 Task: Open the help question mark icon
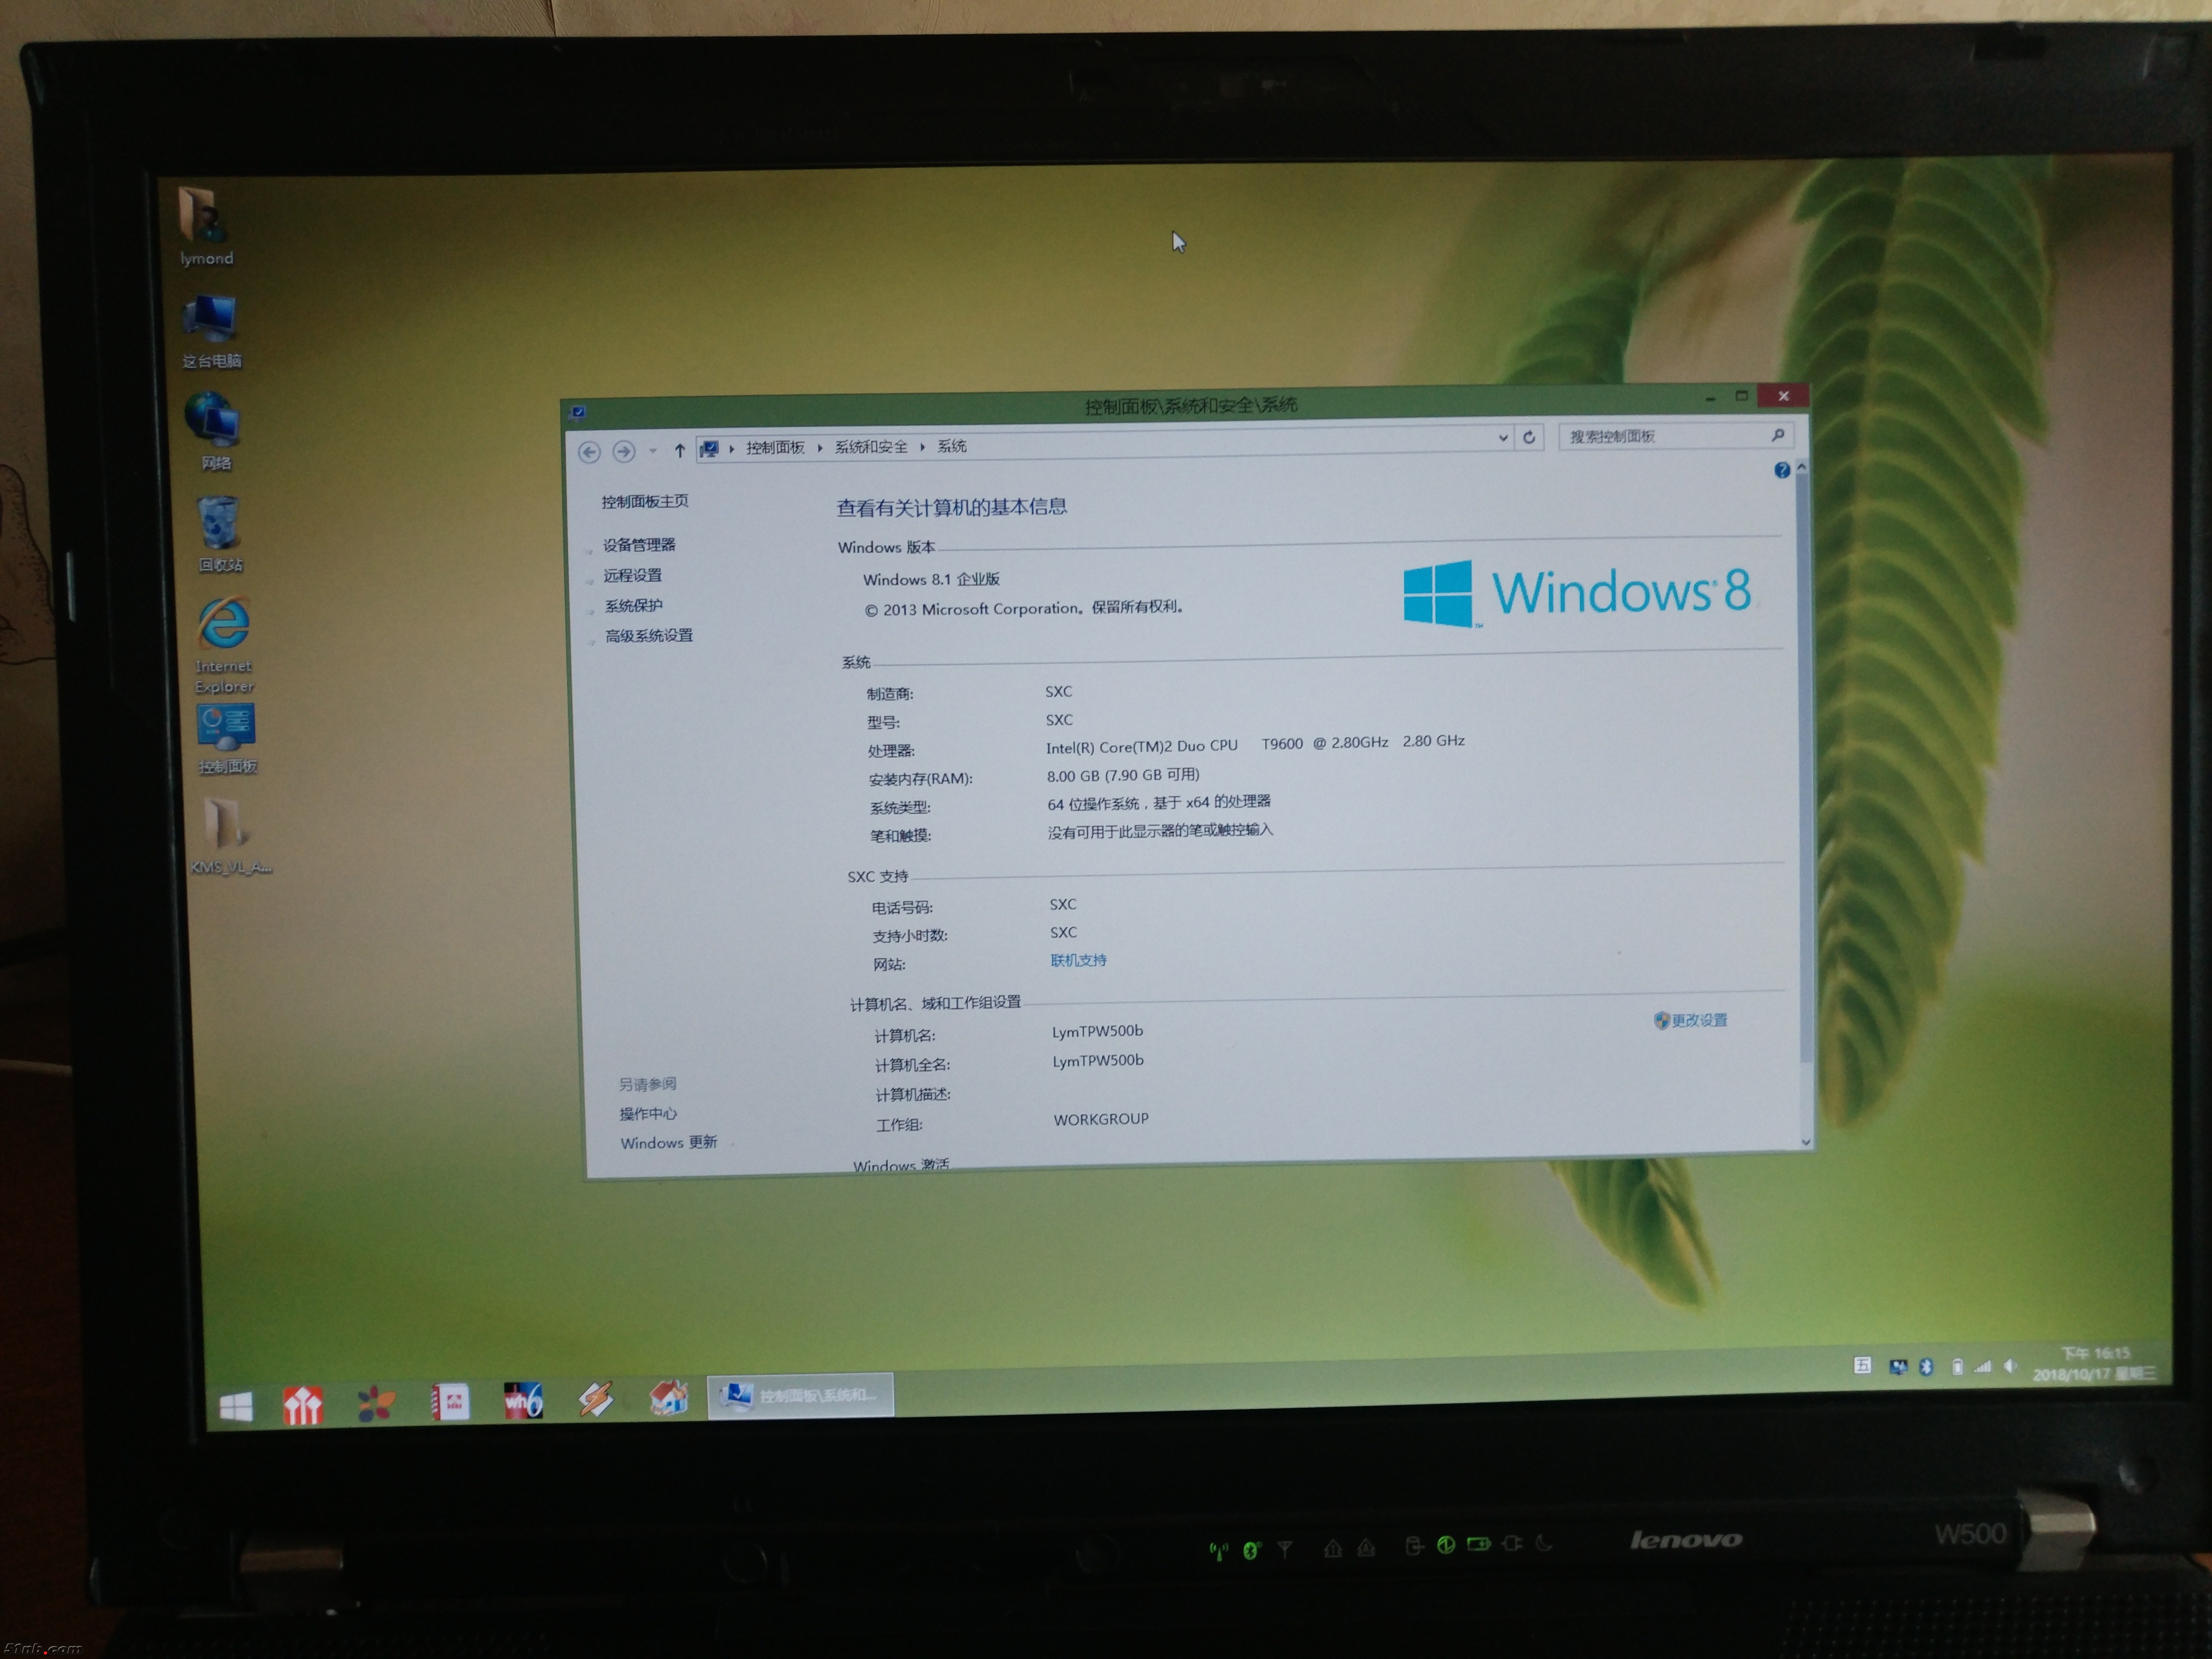click(1781, 470)
